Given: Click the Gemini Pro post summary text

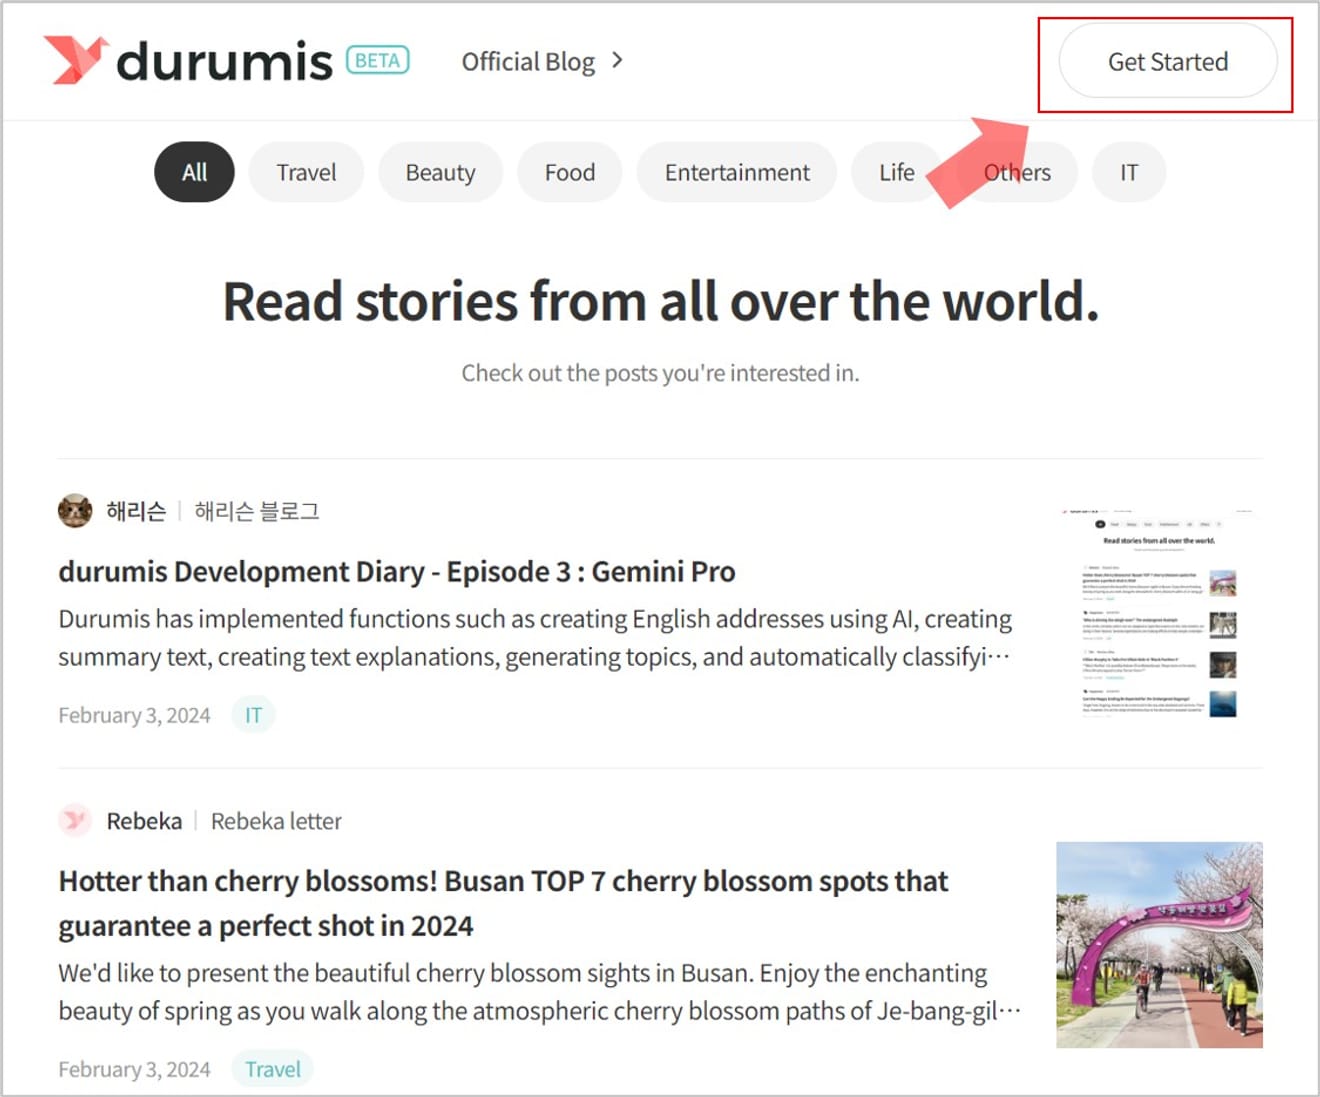Looking at the screenshot, I should 535,638.
